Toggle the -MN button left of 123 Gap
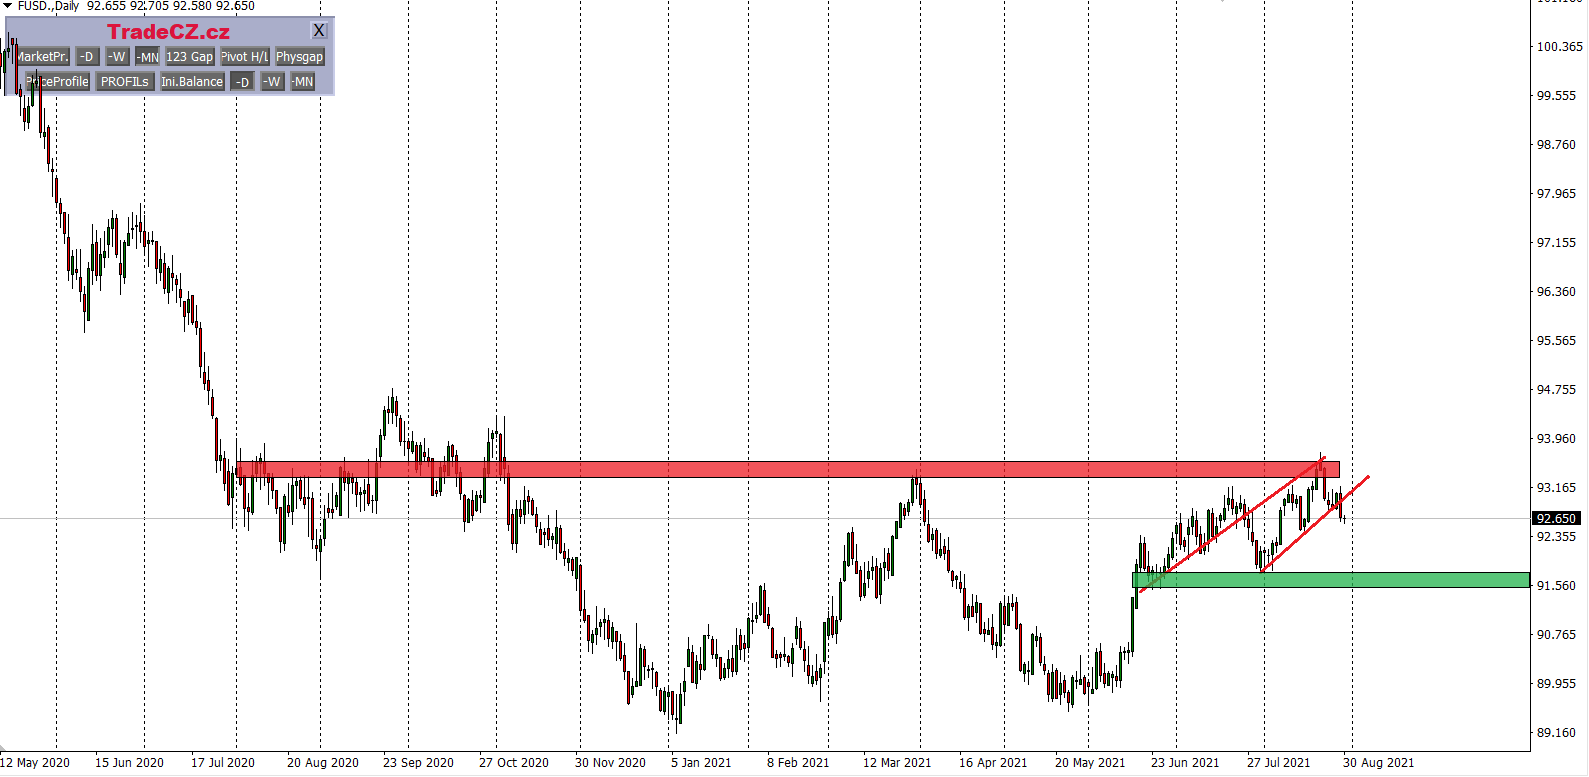The width and height of the screenshot is (1589, 777). pos(148,57)
